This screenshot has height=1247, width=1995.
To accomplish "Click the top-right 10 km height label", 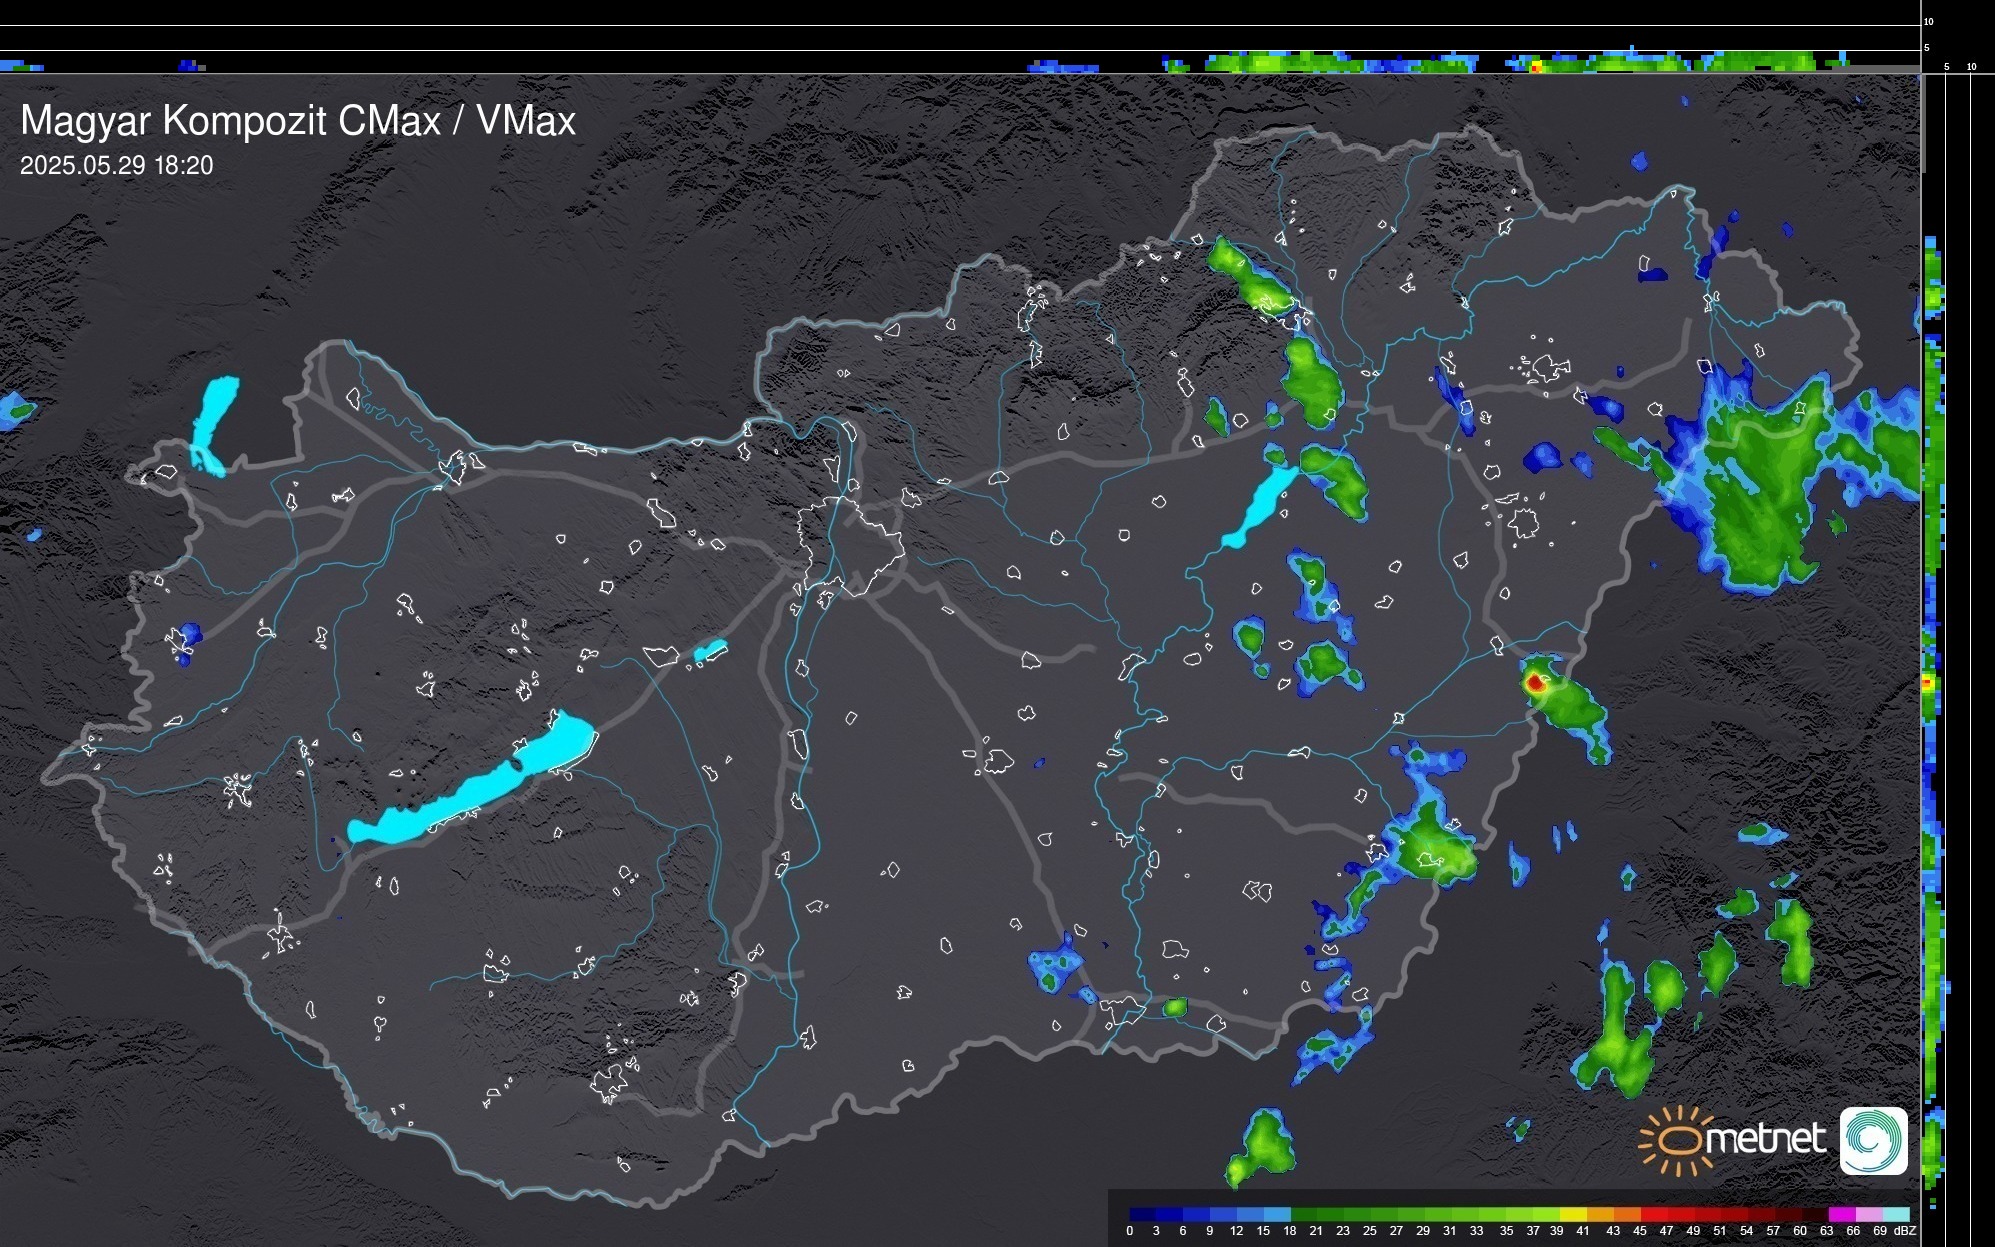I will pyautogui.click(x=1929, y=21).
